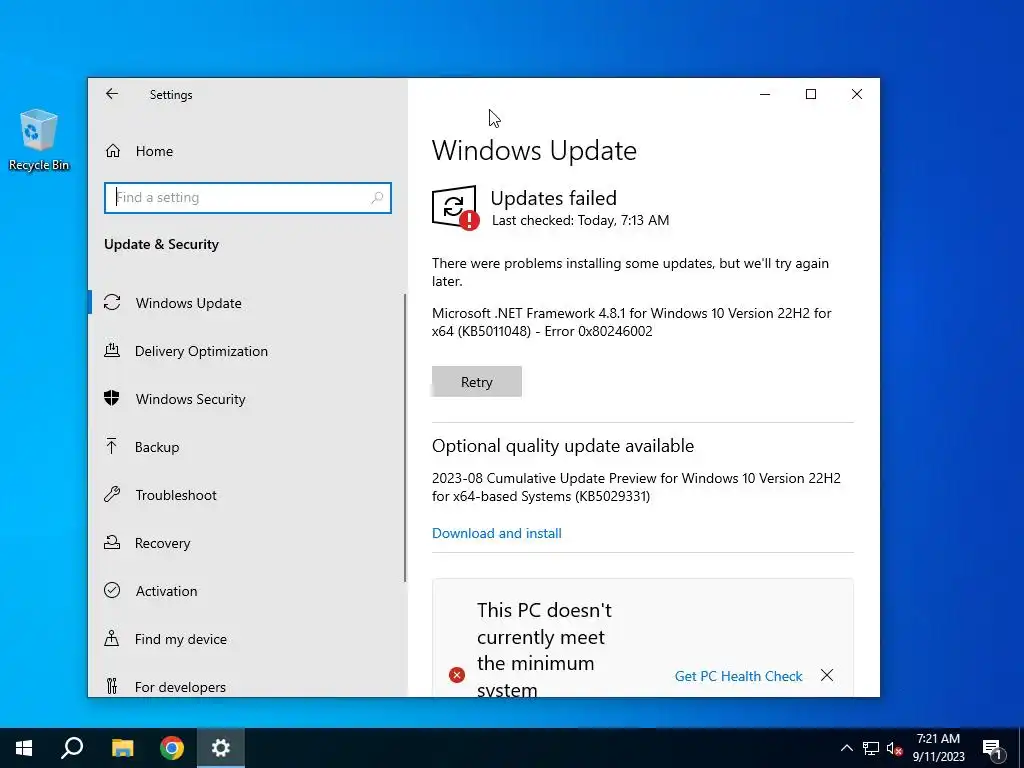Open the Get PC Health Check link

click(738, 676)
